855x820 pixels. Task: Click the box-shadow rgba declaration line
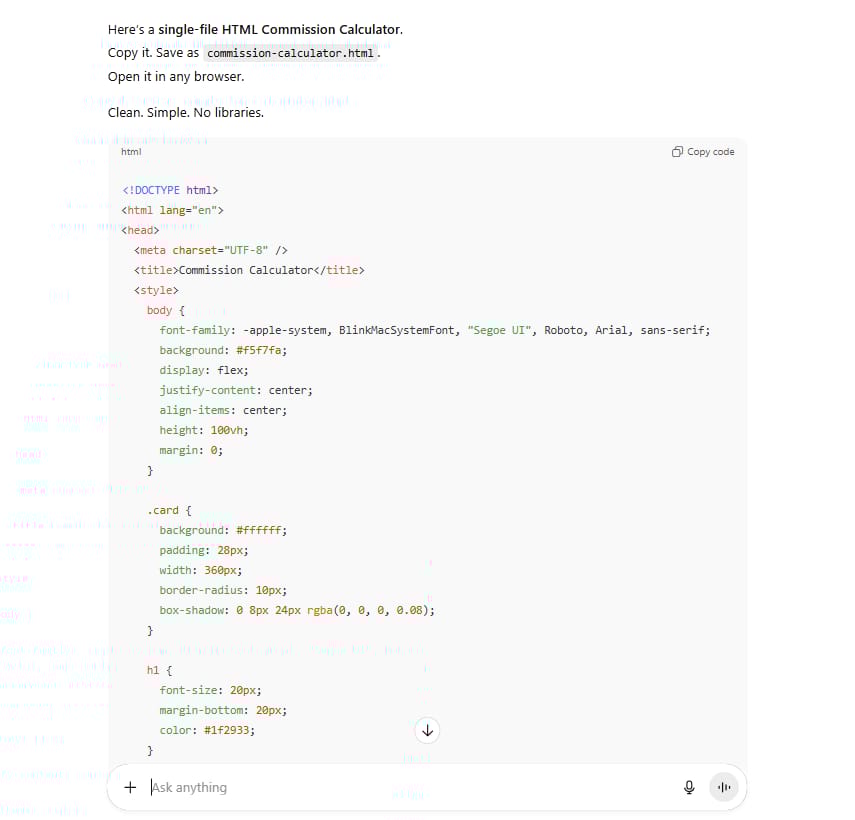coord(297,610)
